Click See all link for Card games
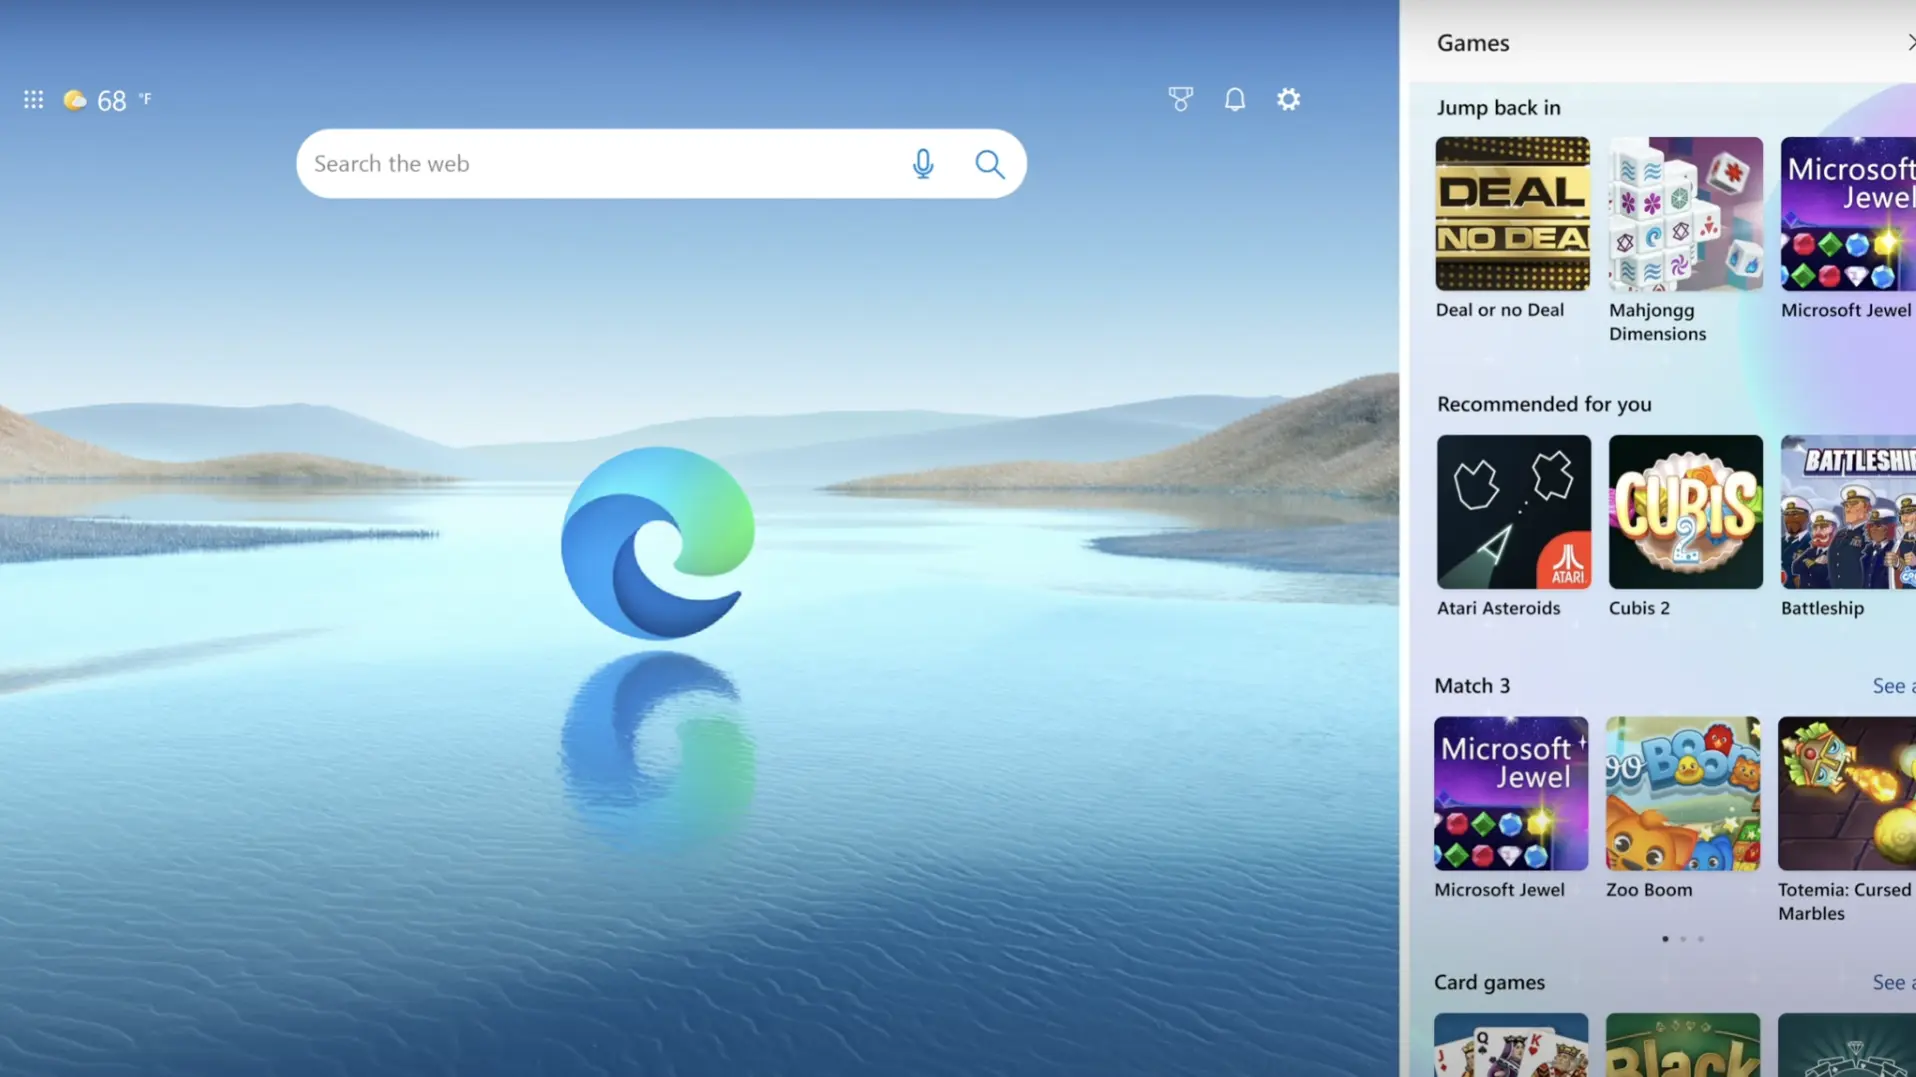 click(x=1894, y=982)
